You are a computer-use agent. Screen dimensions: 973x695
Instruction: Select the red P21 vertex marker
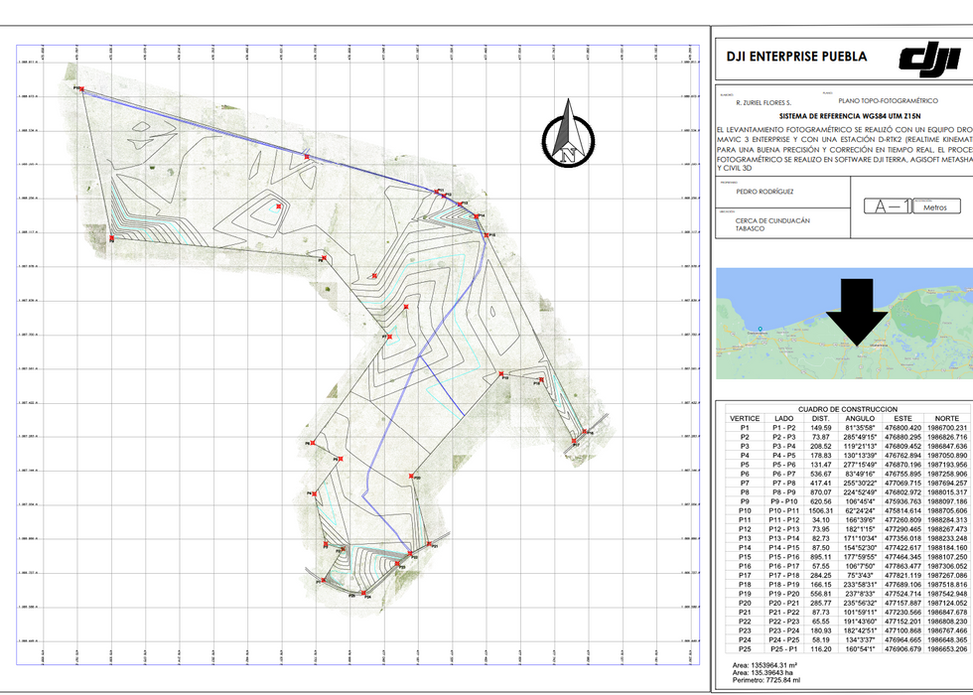click(429, 544)
